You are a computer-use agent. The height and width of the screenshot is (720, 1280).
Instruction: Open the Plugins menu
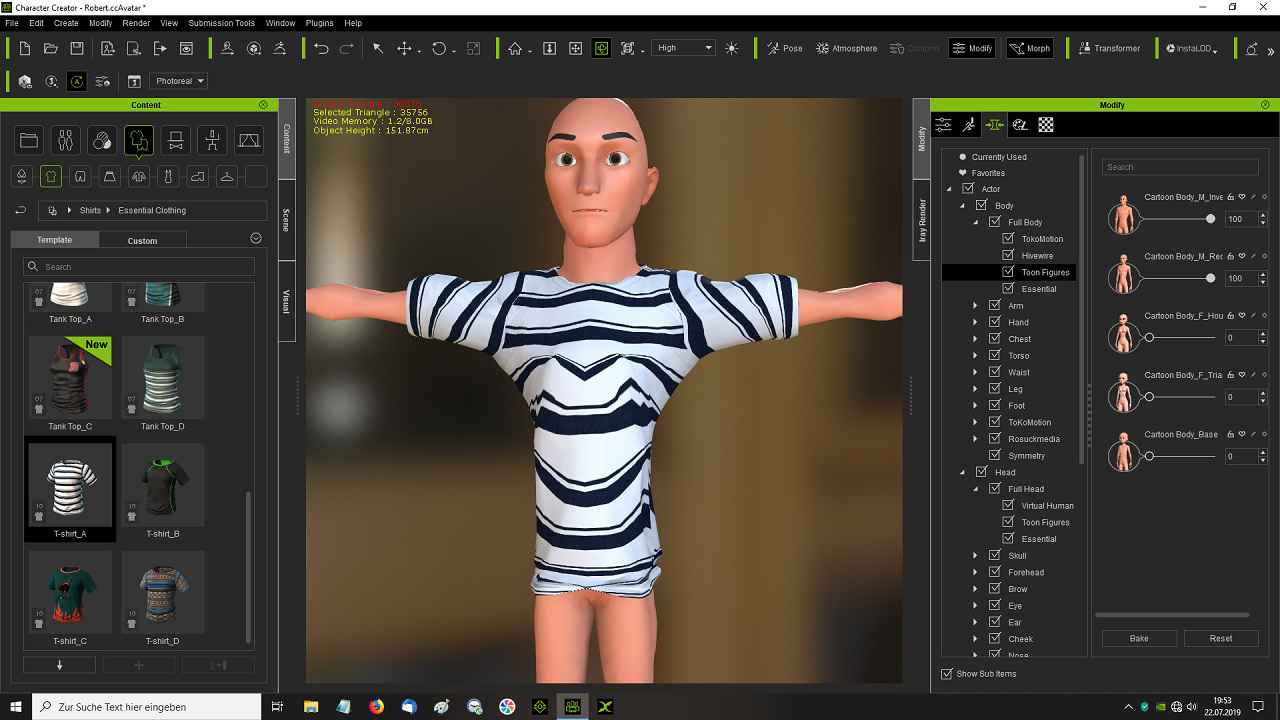(320, 23)
